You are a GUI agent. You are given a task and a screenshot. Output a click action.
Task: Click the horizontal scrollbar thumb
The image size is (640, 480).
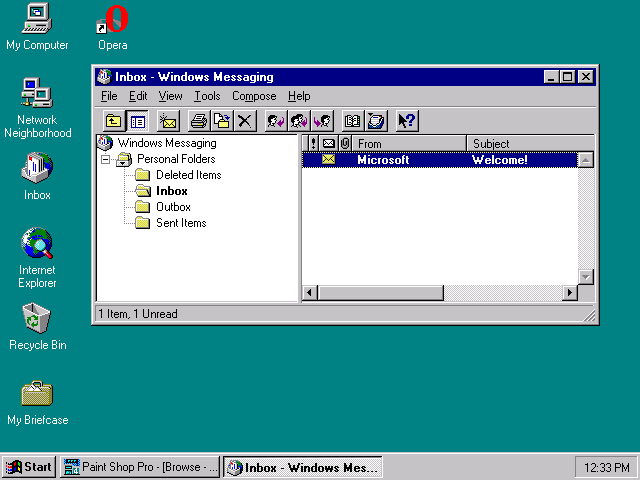tap(380, 293)
